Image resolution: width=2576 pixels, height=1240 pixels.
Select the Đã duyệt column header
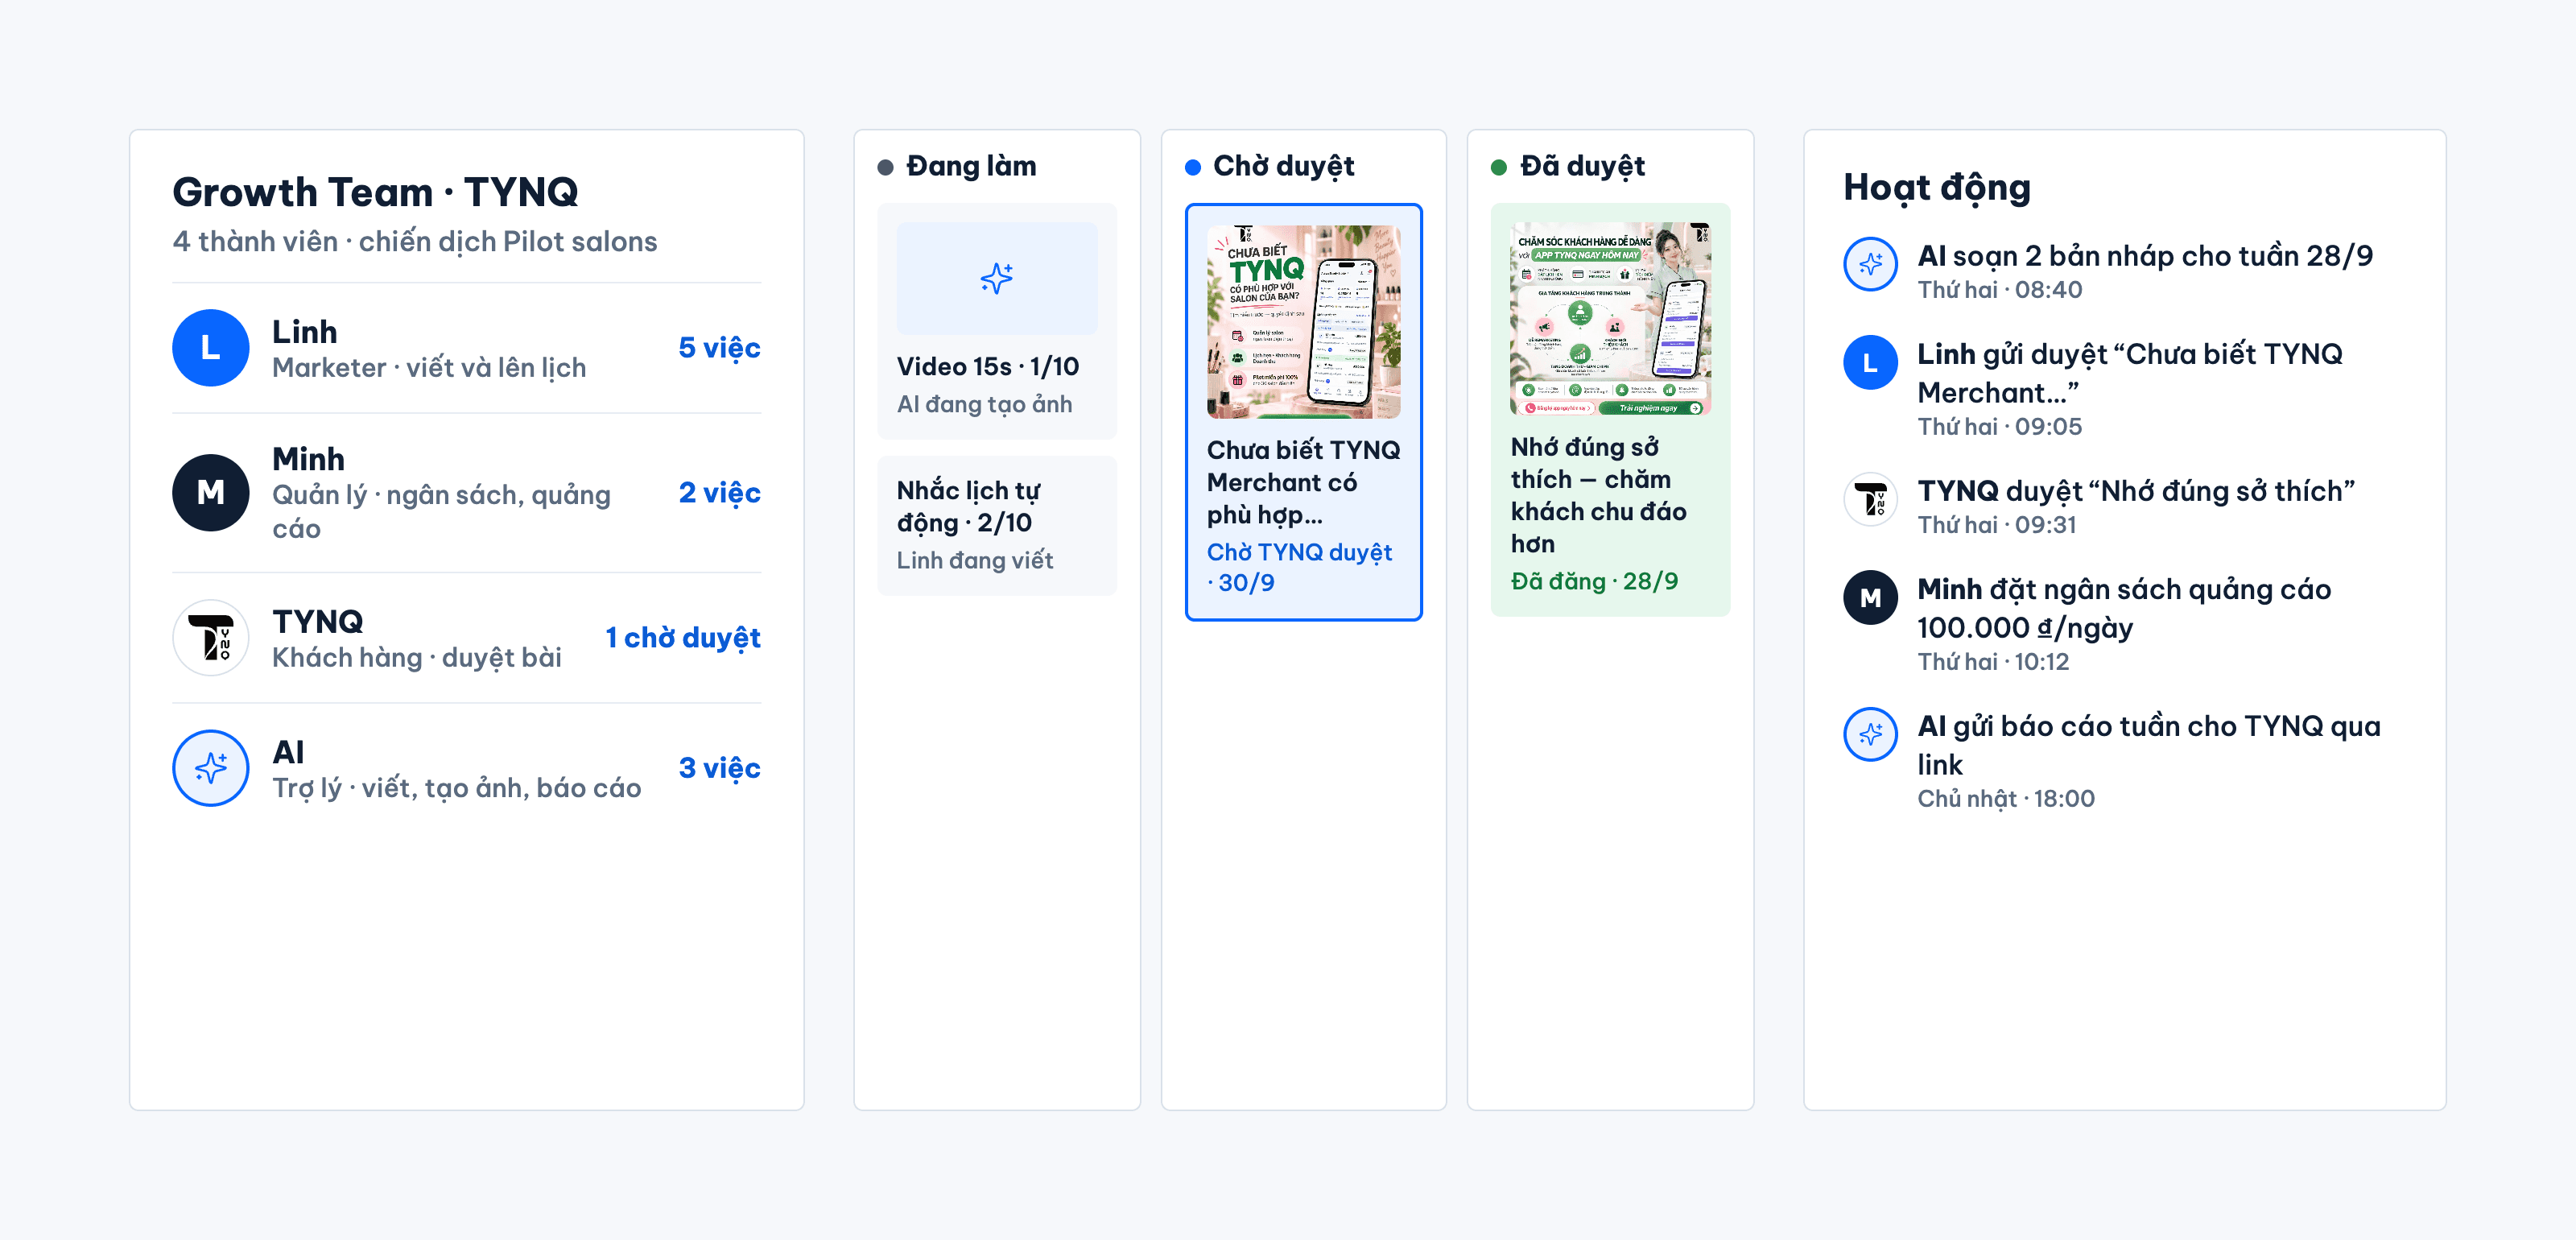point(1582,166)
